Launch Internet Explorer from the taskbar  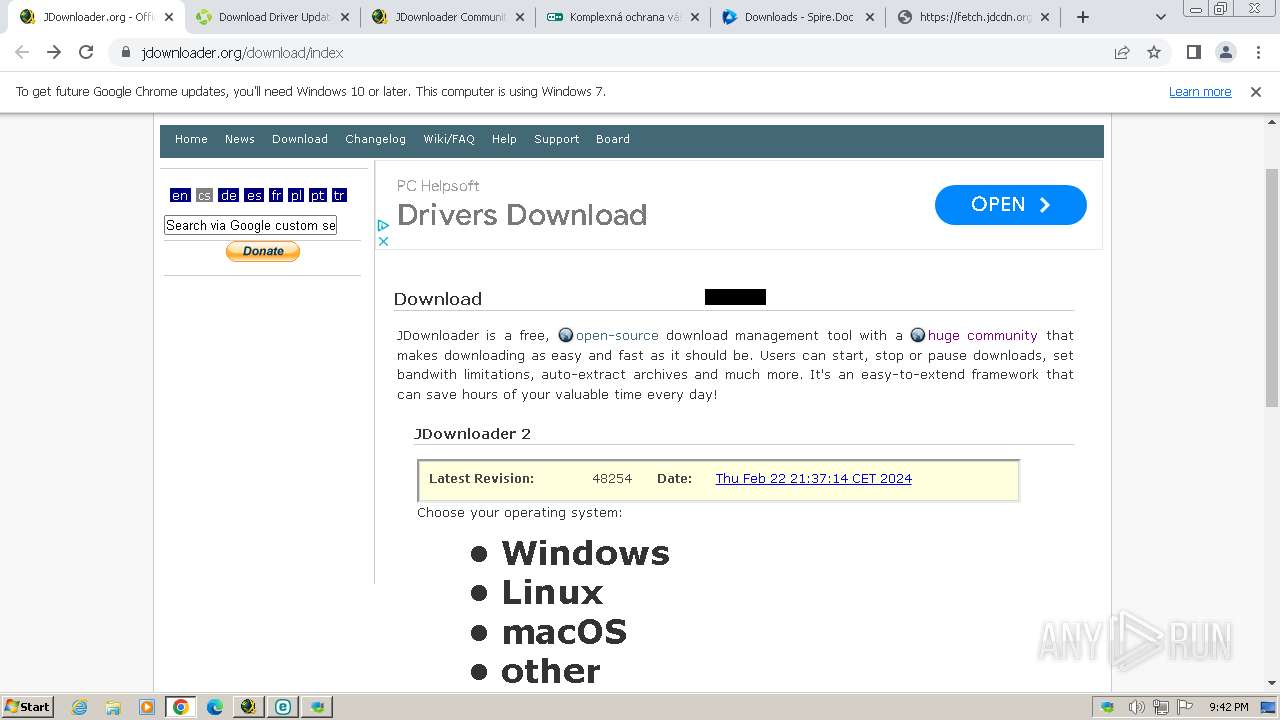point(79,707)
